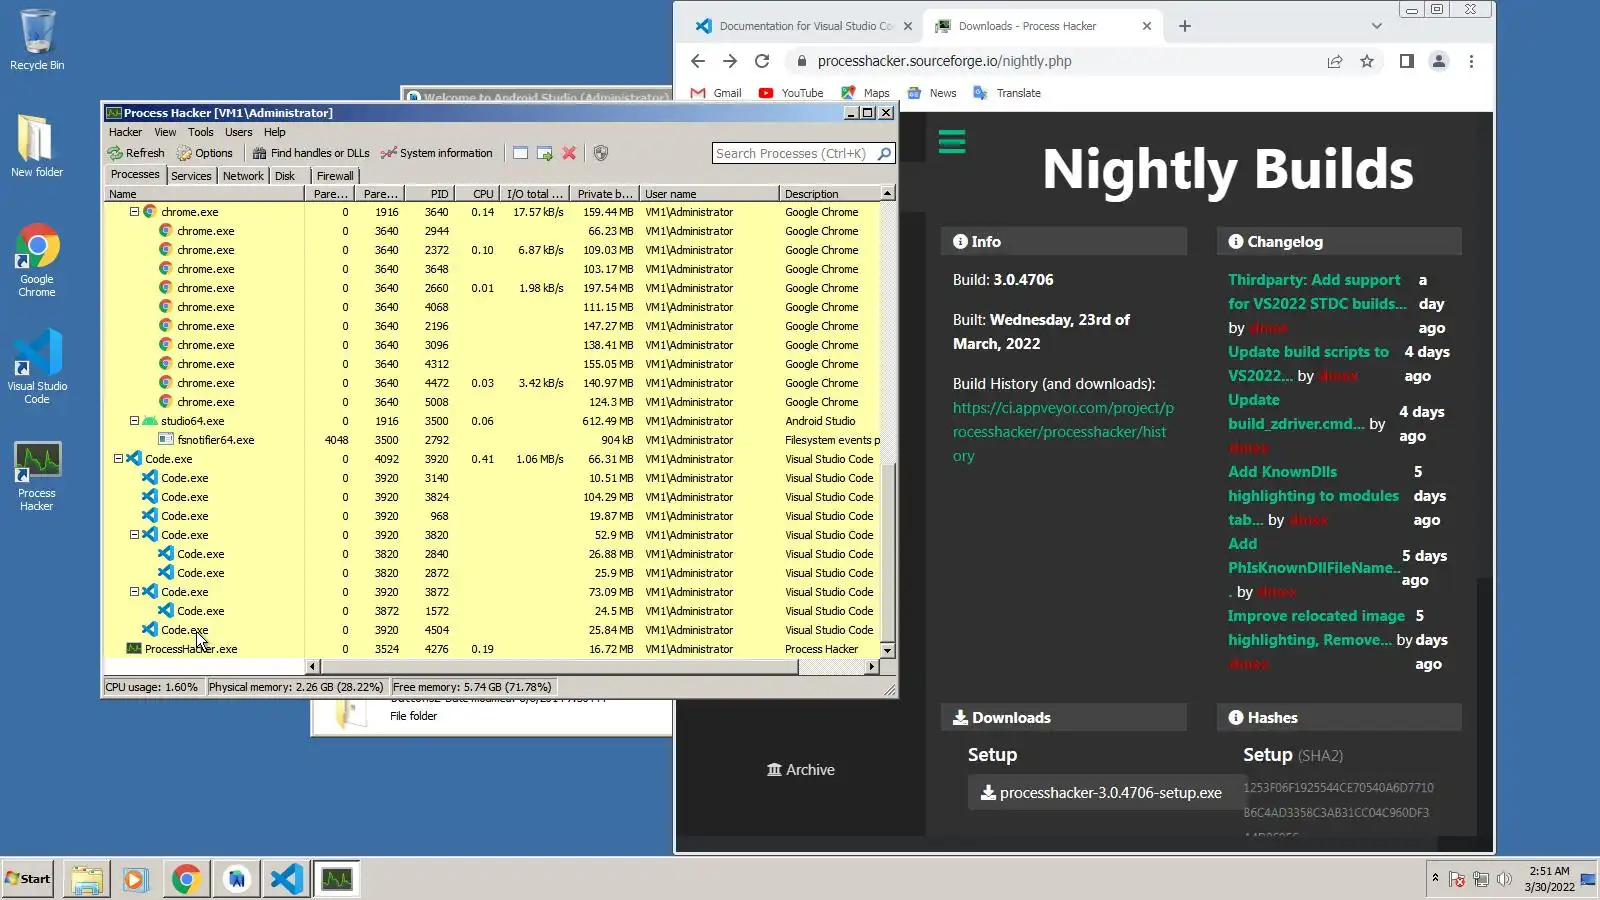1600x900 pixels.
Task: Open the Chrome tab search chevron
Action: [1377, 26]
